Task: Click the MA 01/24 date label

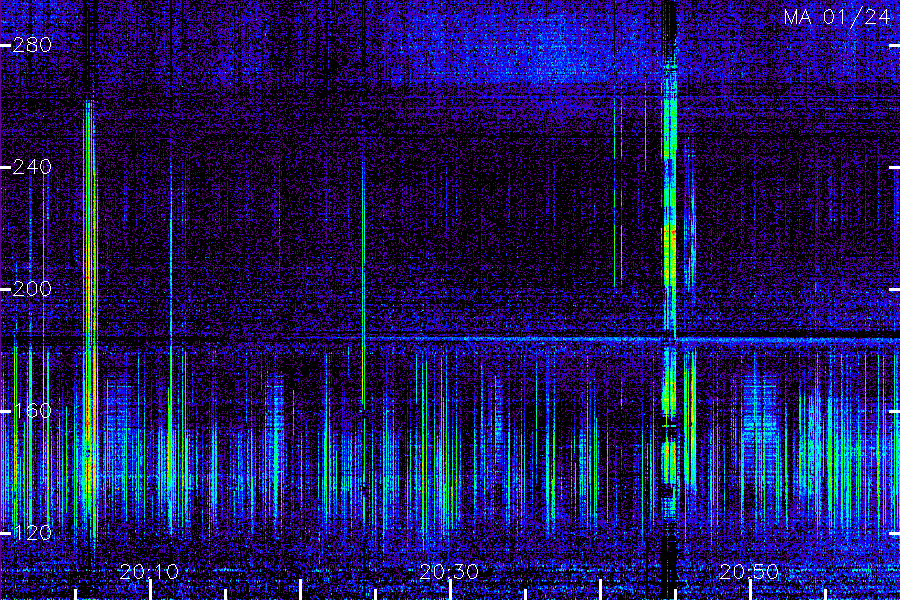Action: [x=837, y=17]
